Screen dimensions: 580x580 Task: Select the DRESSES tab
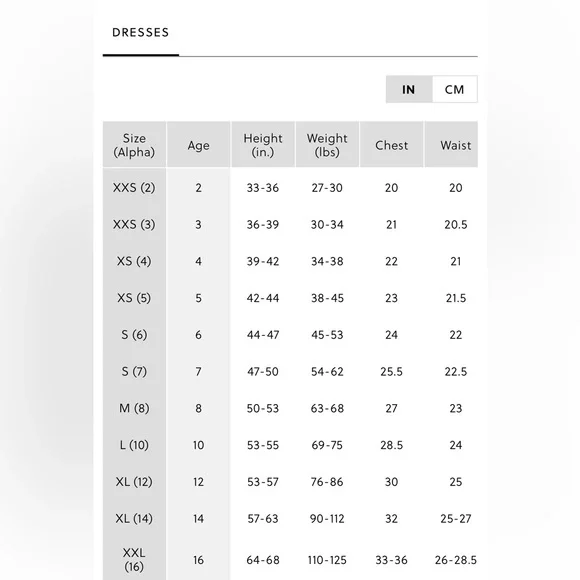[141, 33]
